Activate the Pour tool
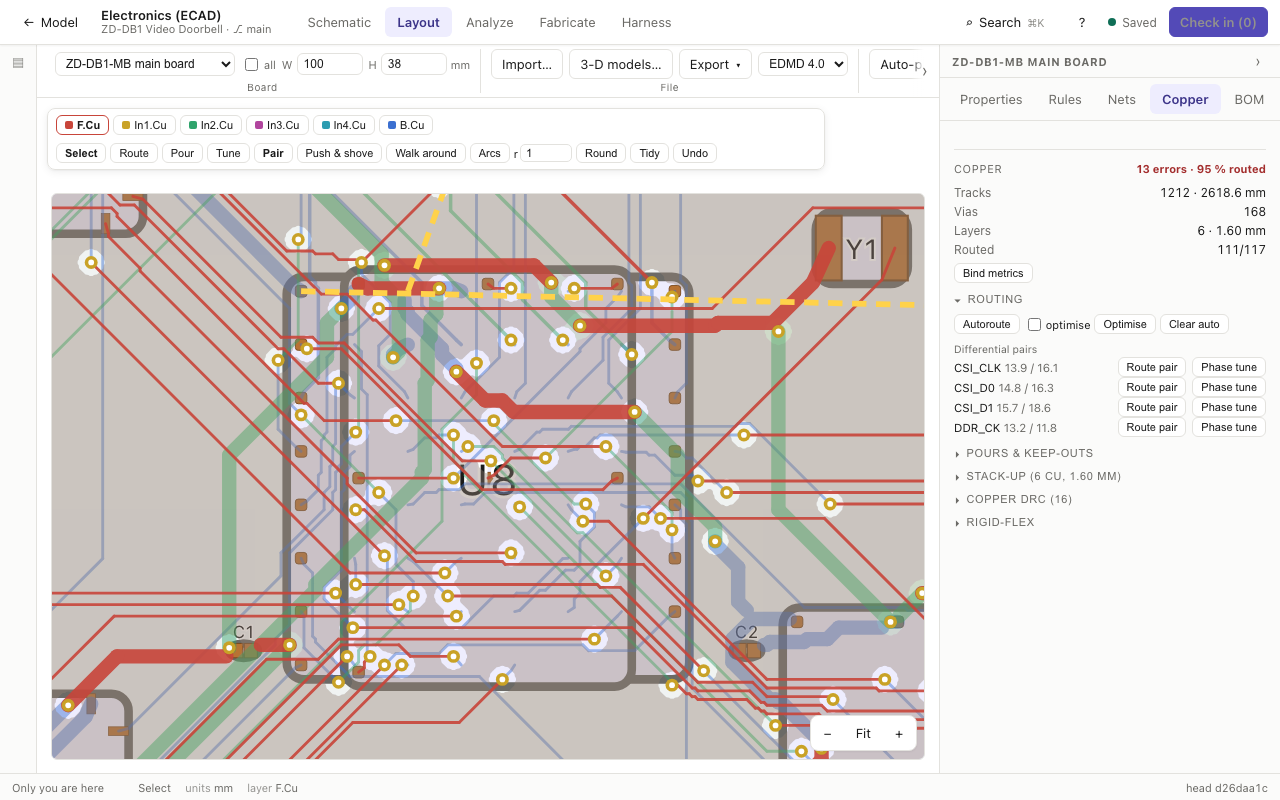1280x800 pixels. coord(182,153)
